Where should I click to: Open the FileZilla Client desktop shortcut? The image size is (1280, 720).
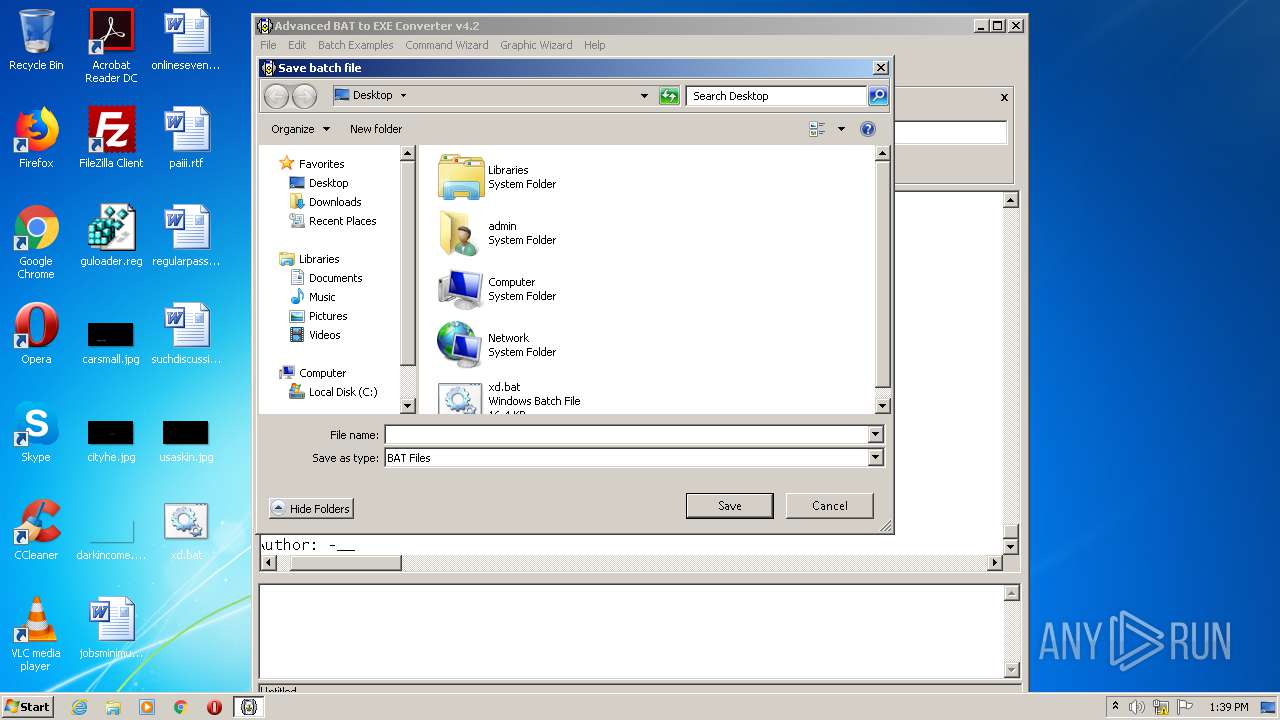pos(111,138)
